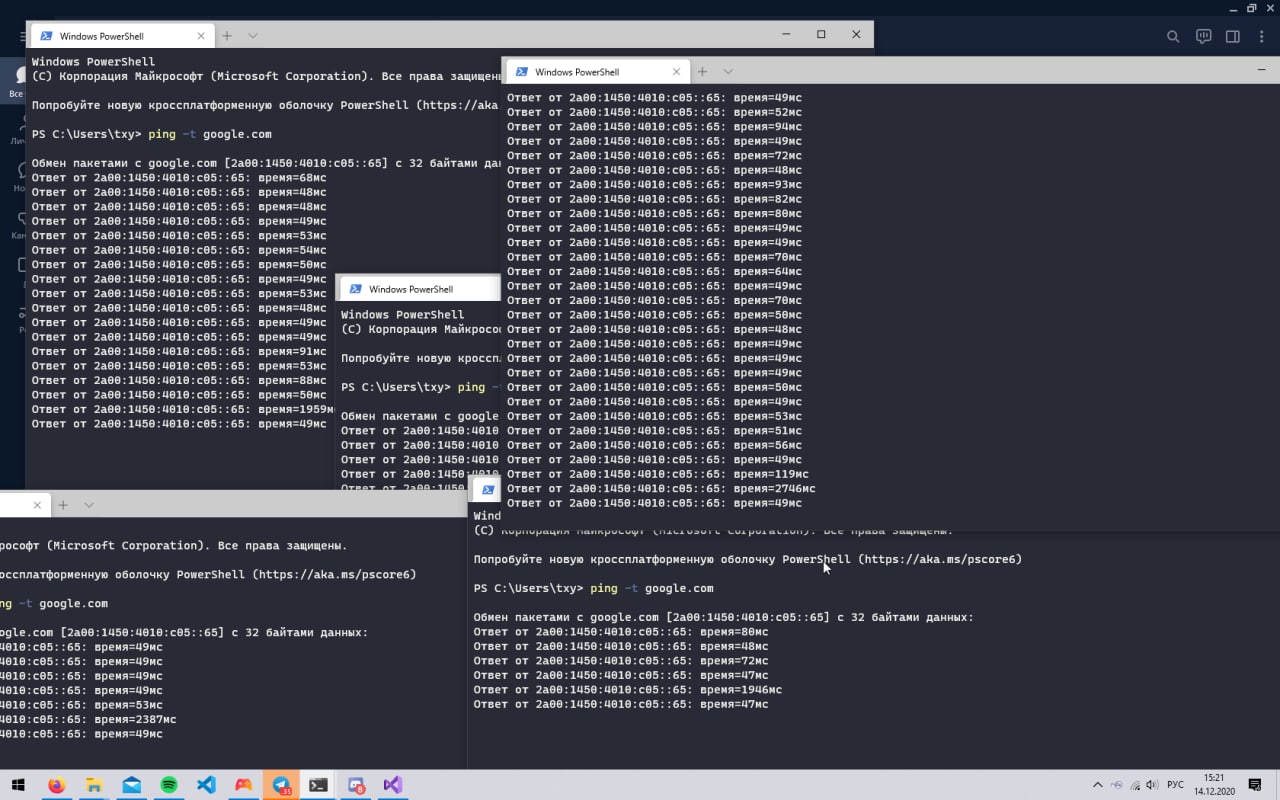Toggle the side panel icon in the background app
1280x800 pixels.
[1233, 37]
